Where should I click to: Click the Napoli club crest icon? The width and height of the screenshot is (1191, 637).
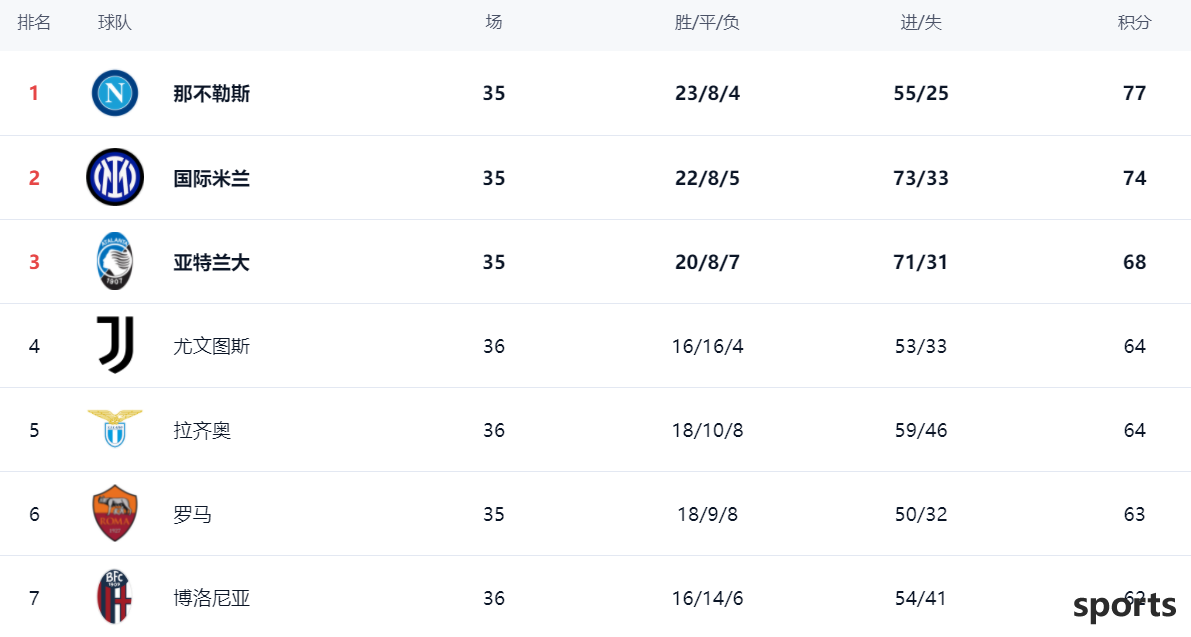tap(115, 93)
